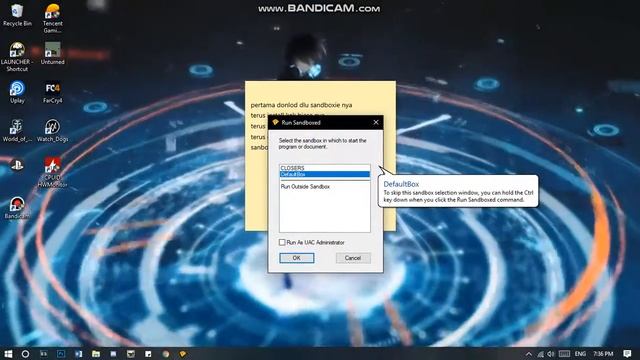Open the Recycle Bin desktop icon

[17, 16]
